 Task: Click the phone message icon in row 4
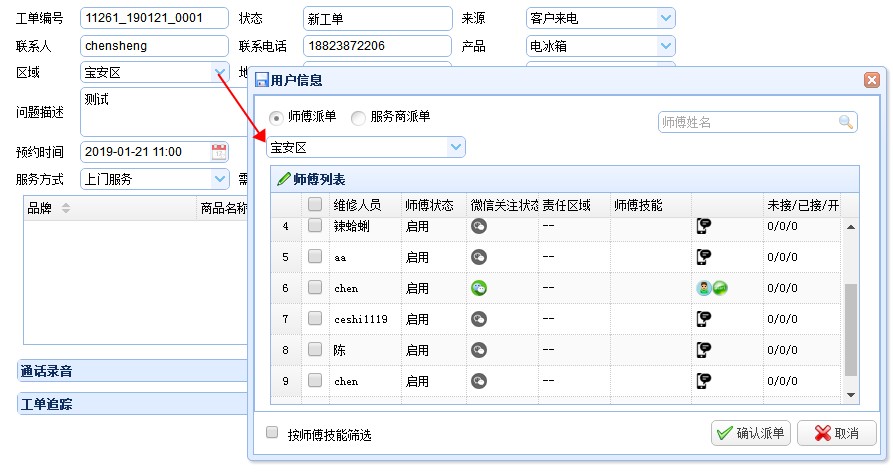click(704, 226)
